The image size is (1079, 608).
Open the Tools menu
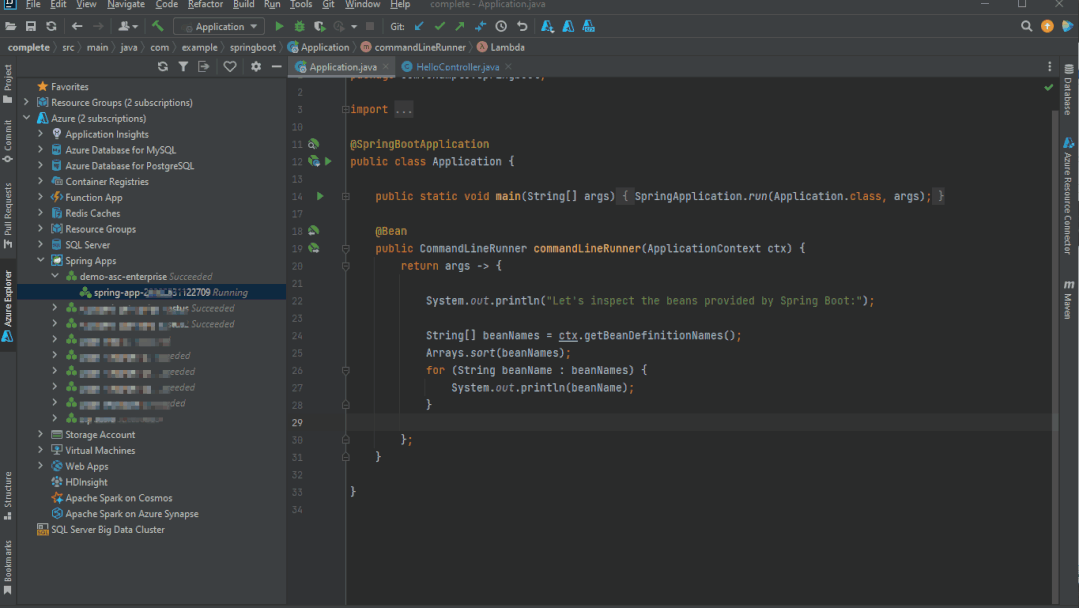[301, 4]
